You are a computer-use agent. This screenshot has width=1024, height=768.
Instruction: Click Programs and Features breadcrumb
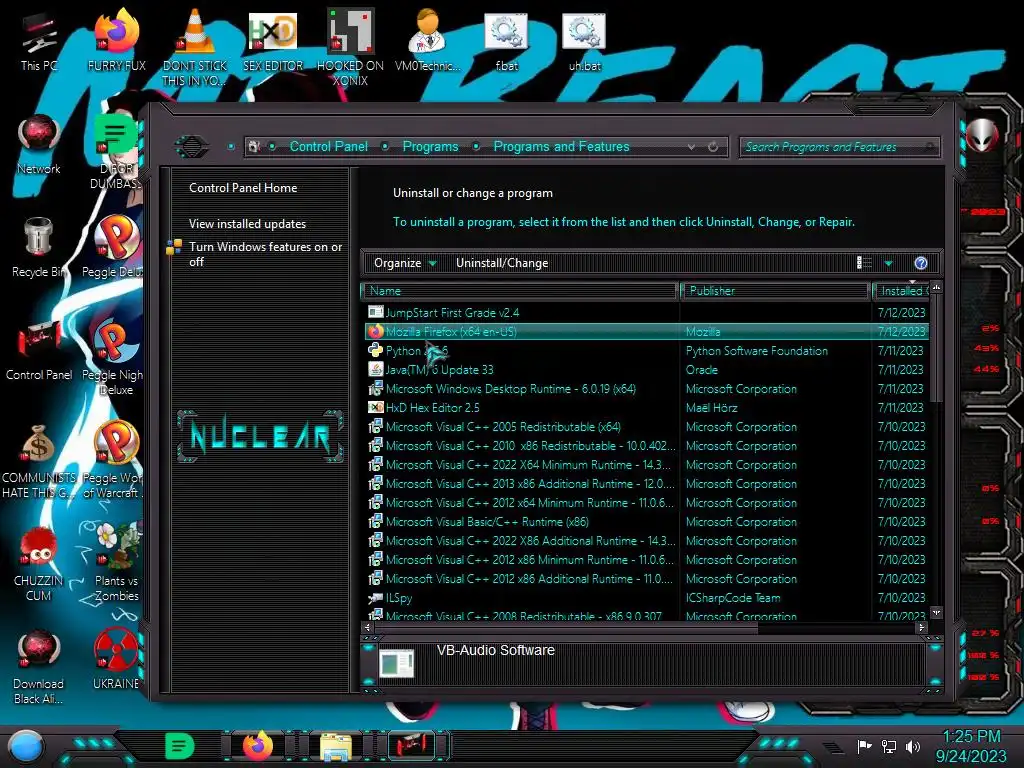(561, 146)
